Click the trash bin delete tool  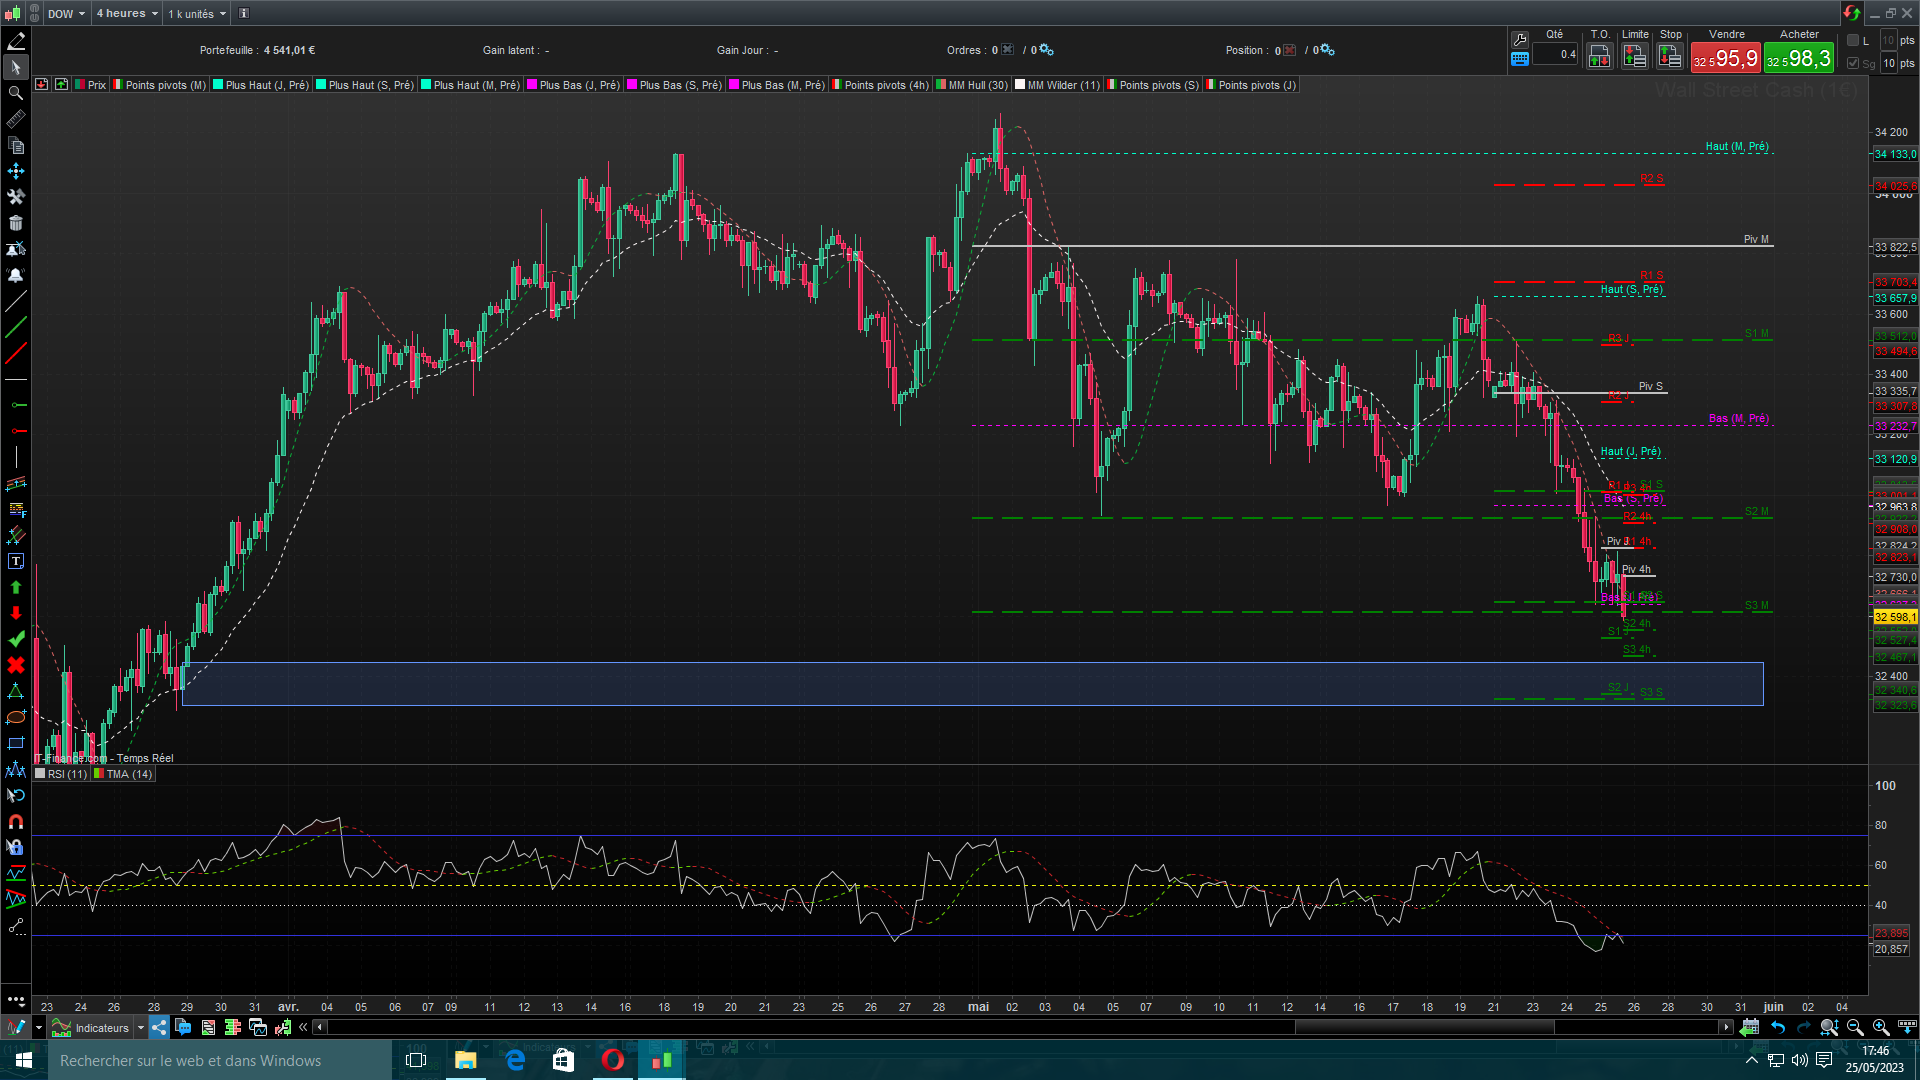(x=16, y=223)
